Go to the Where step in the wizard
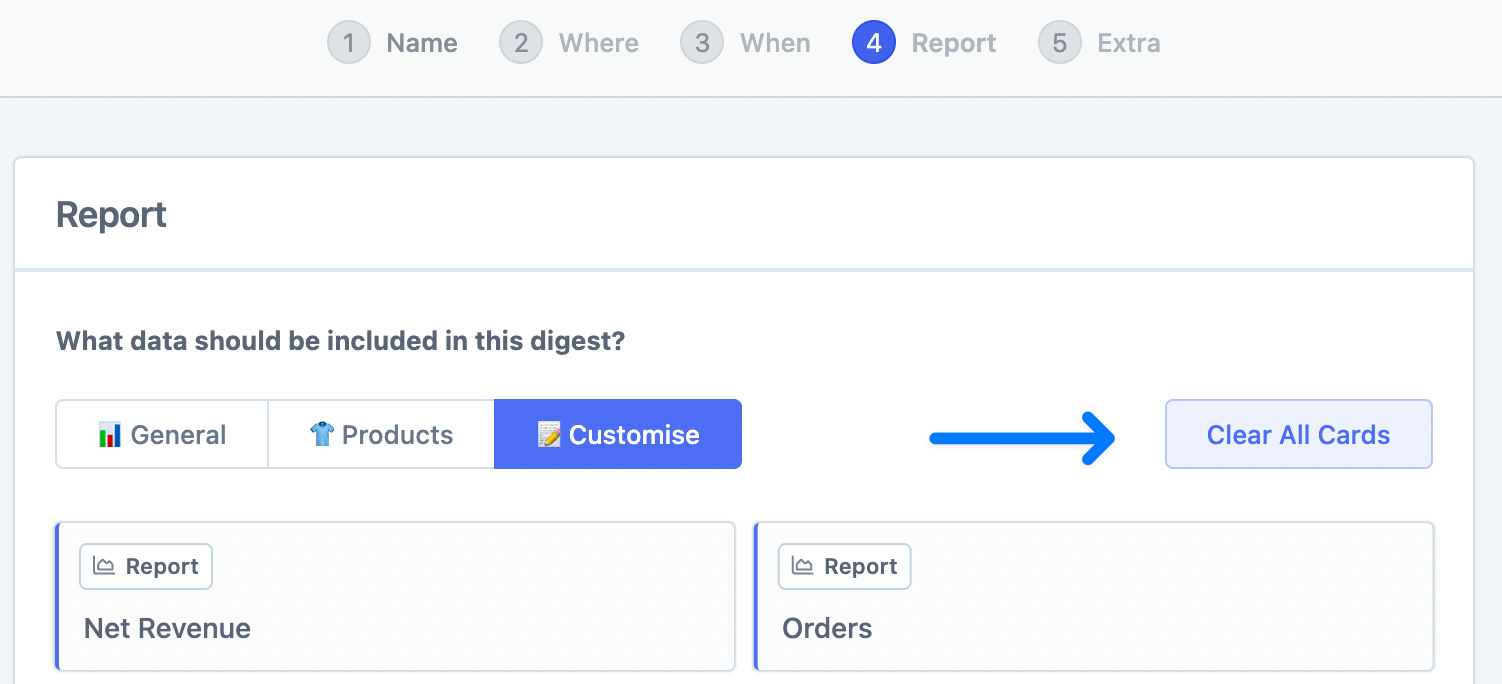This screenshot has width=1502, height=684. [x=597, y=42]
